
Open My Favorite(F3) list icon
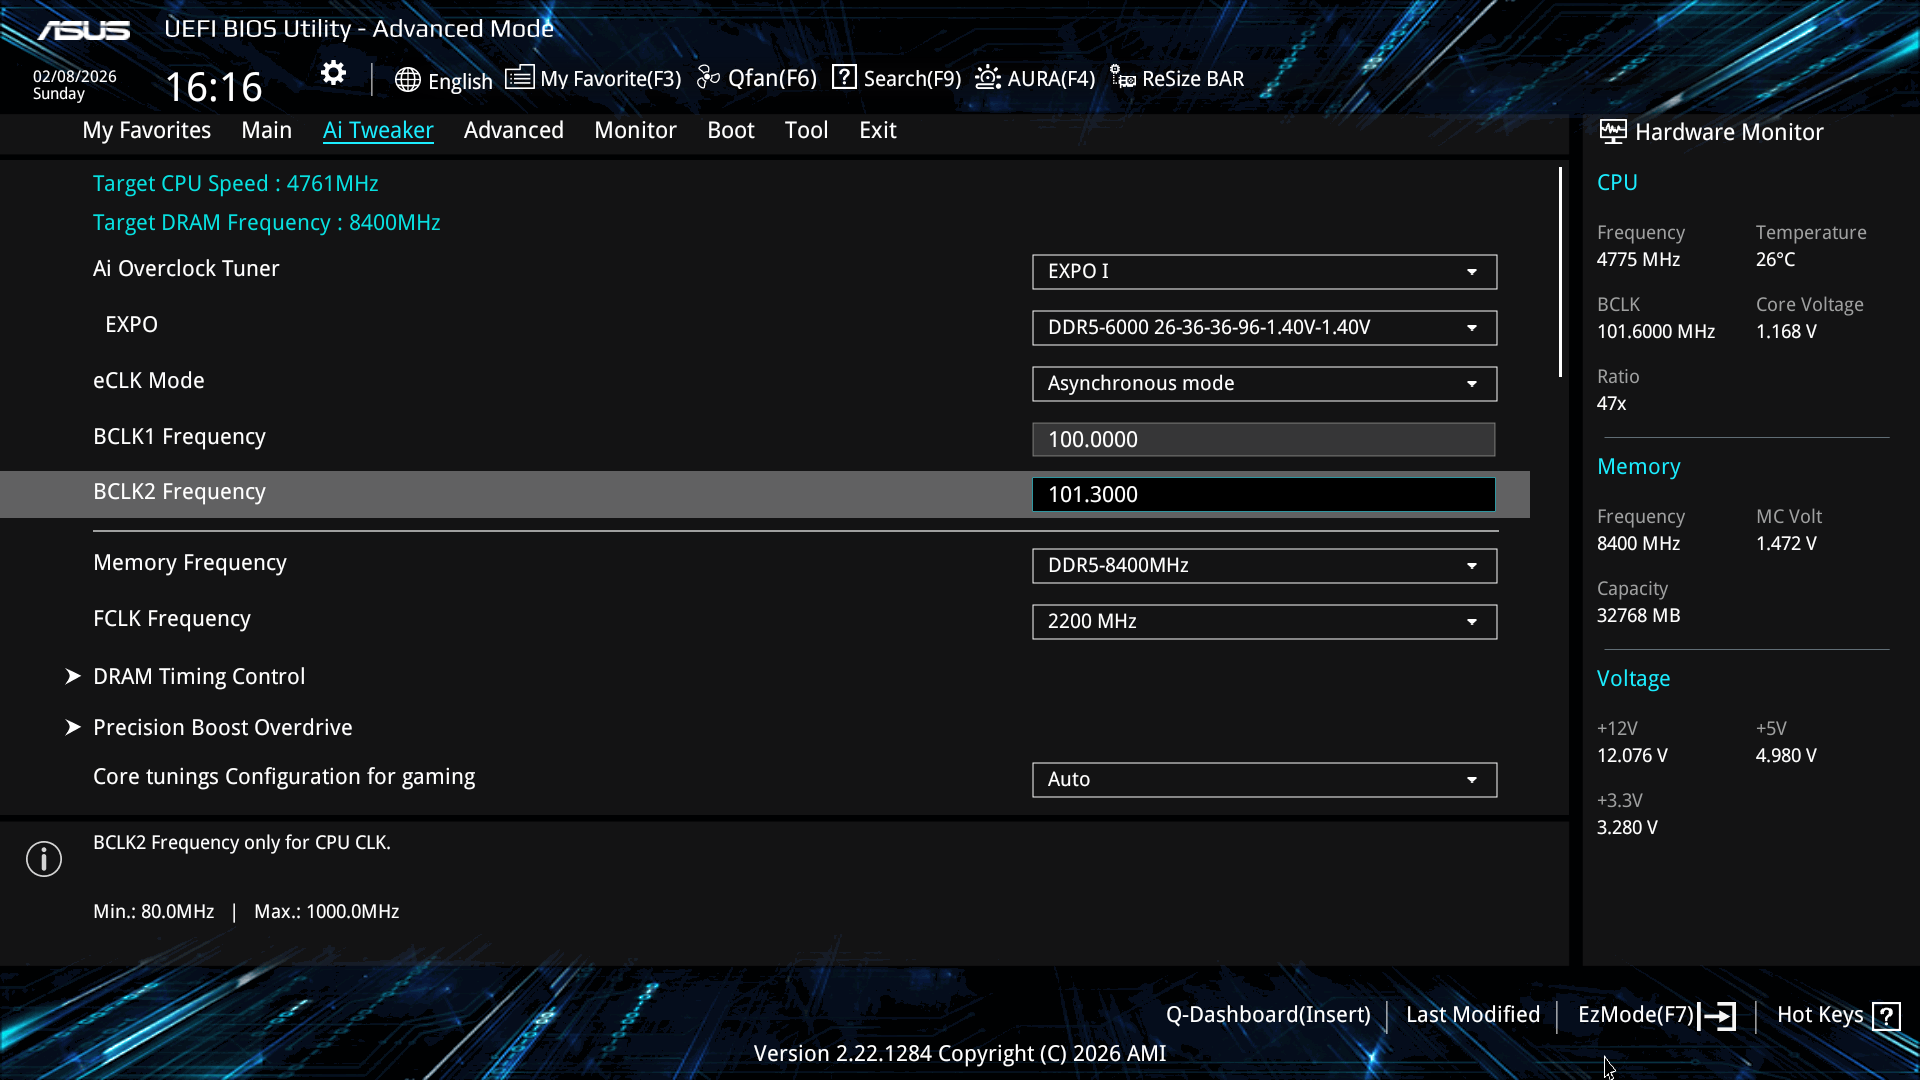point(519,77)
